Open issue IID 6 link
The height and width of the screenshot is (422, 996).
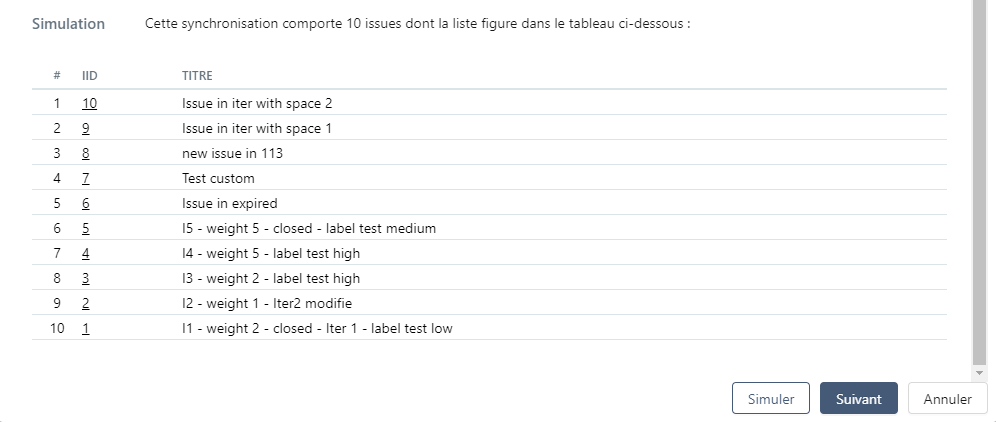tap(86, 203)
